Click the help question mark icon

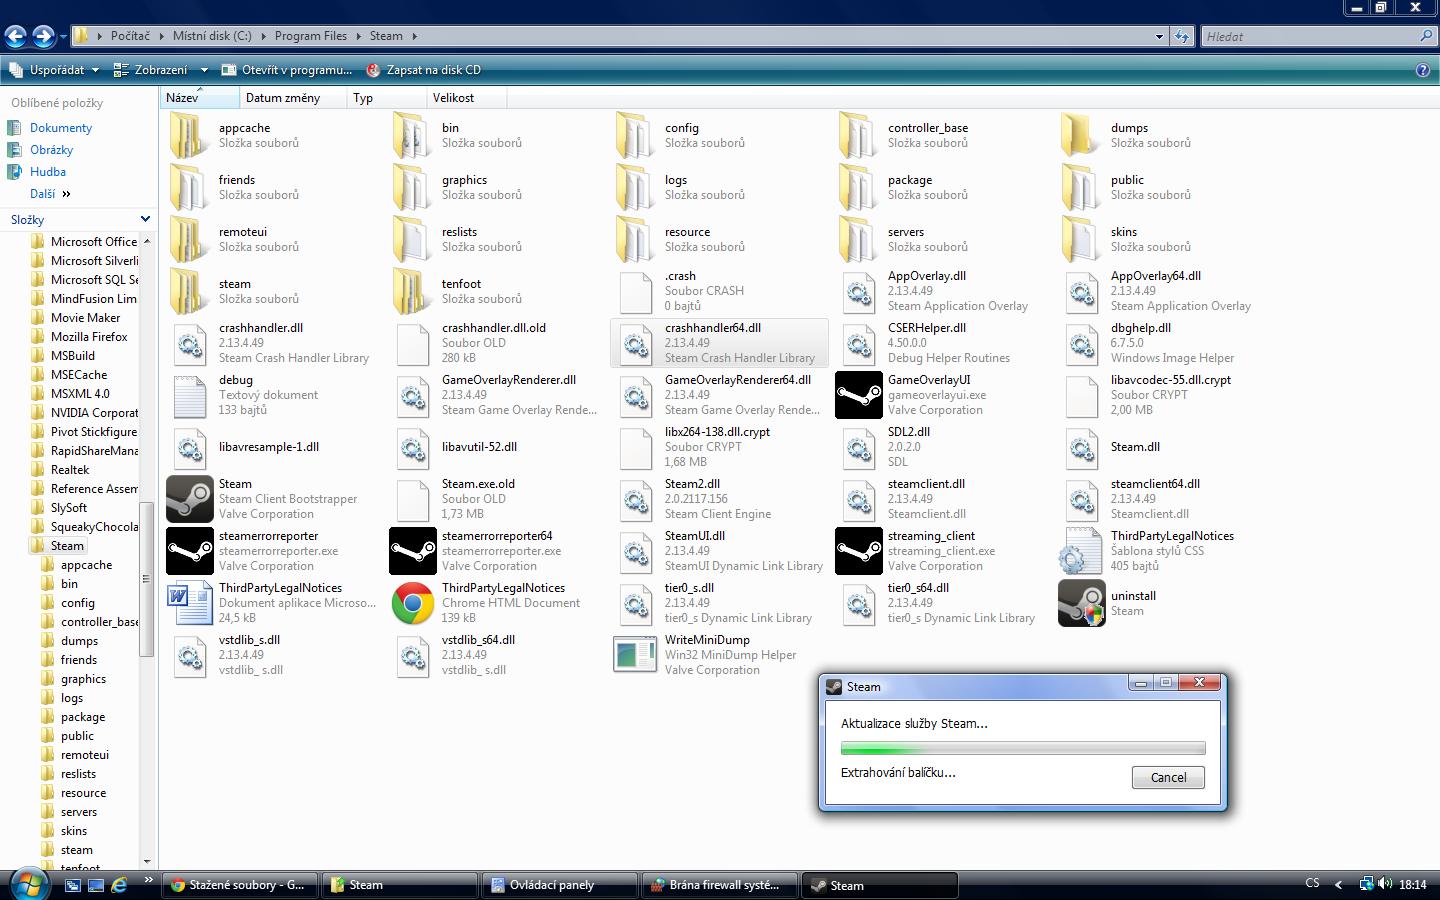(x=1423, y=70)
